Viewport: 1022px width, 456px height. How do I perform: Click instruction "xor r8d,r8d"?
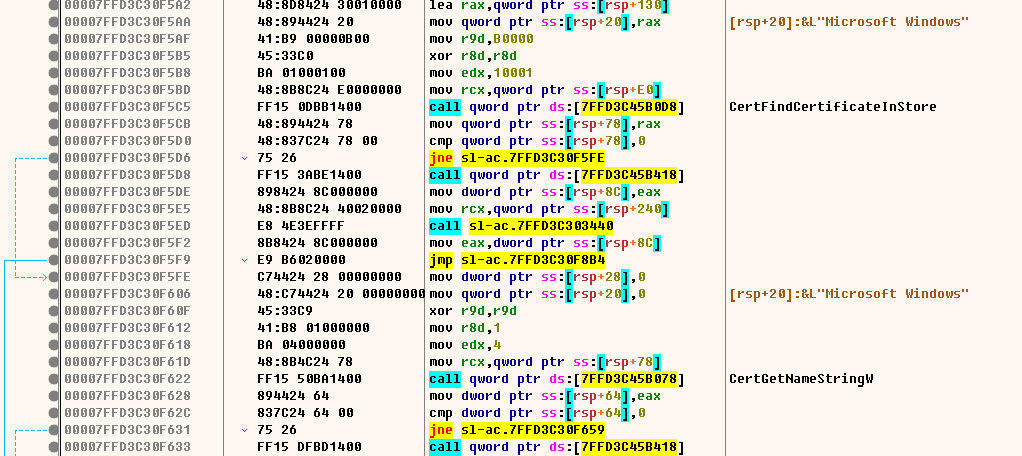[473, 55]
